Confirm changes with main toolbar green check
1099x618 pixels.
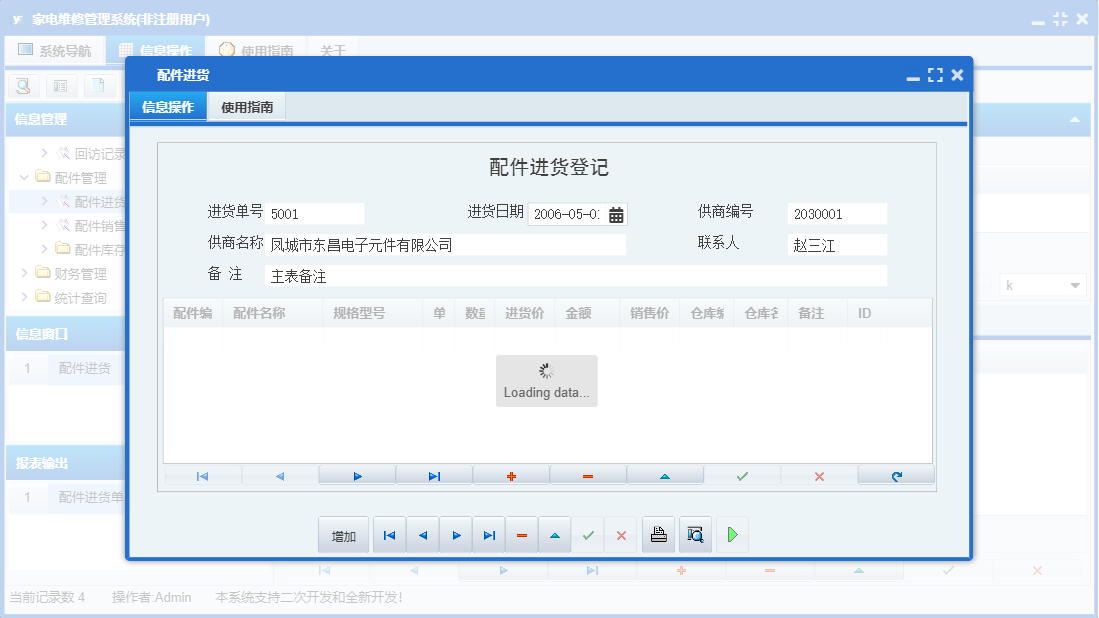click(x=588, y=535)
